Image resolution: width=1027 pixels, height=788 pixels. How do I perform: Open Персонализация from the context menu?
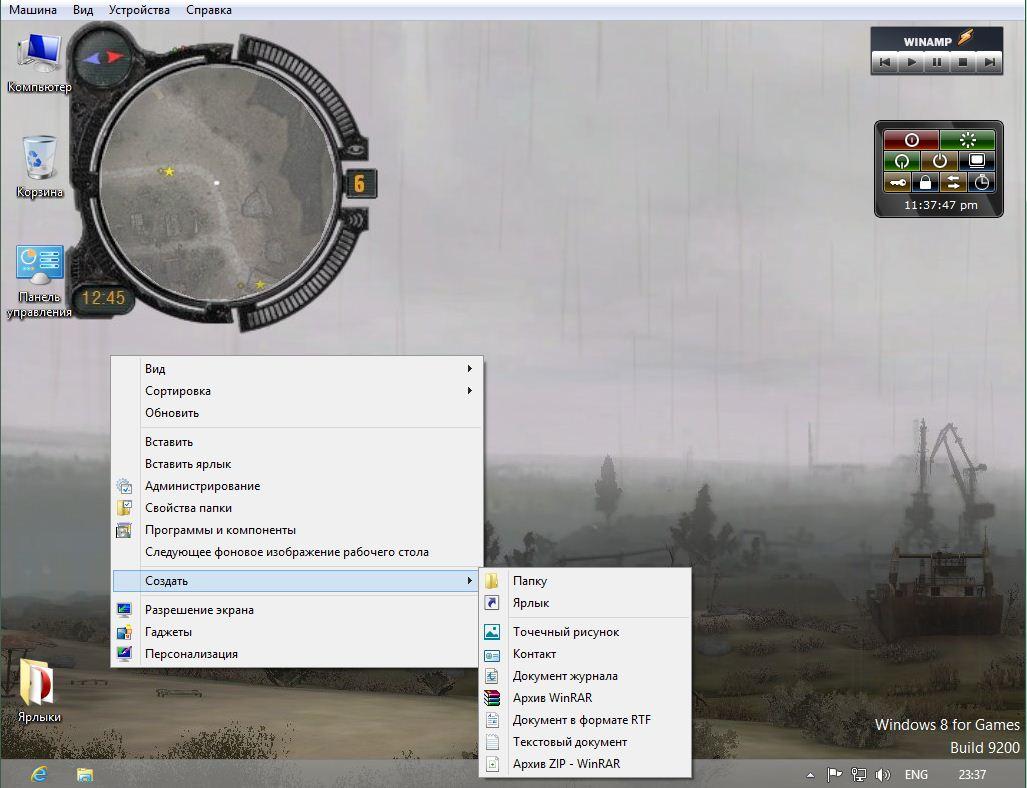[297, 654]
